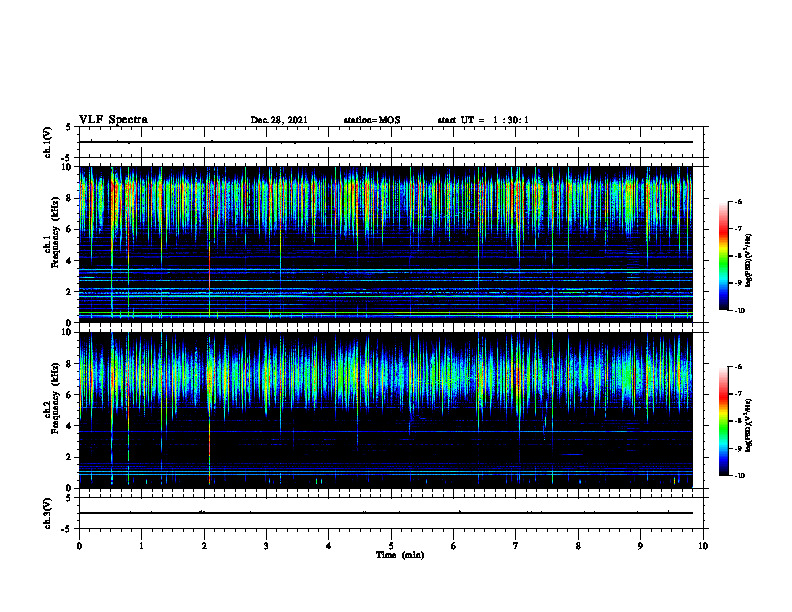Select the date text "Dec. 28, 2021"
Image resolution: width=792 pixels, height=612 pixels.
tap(279, 120)
